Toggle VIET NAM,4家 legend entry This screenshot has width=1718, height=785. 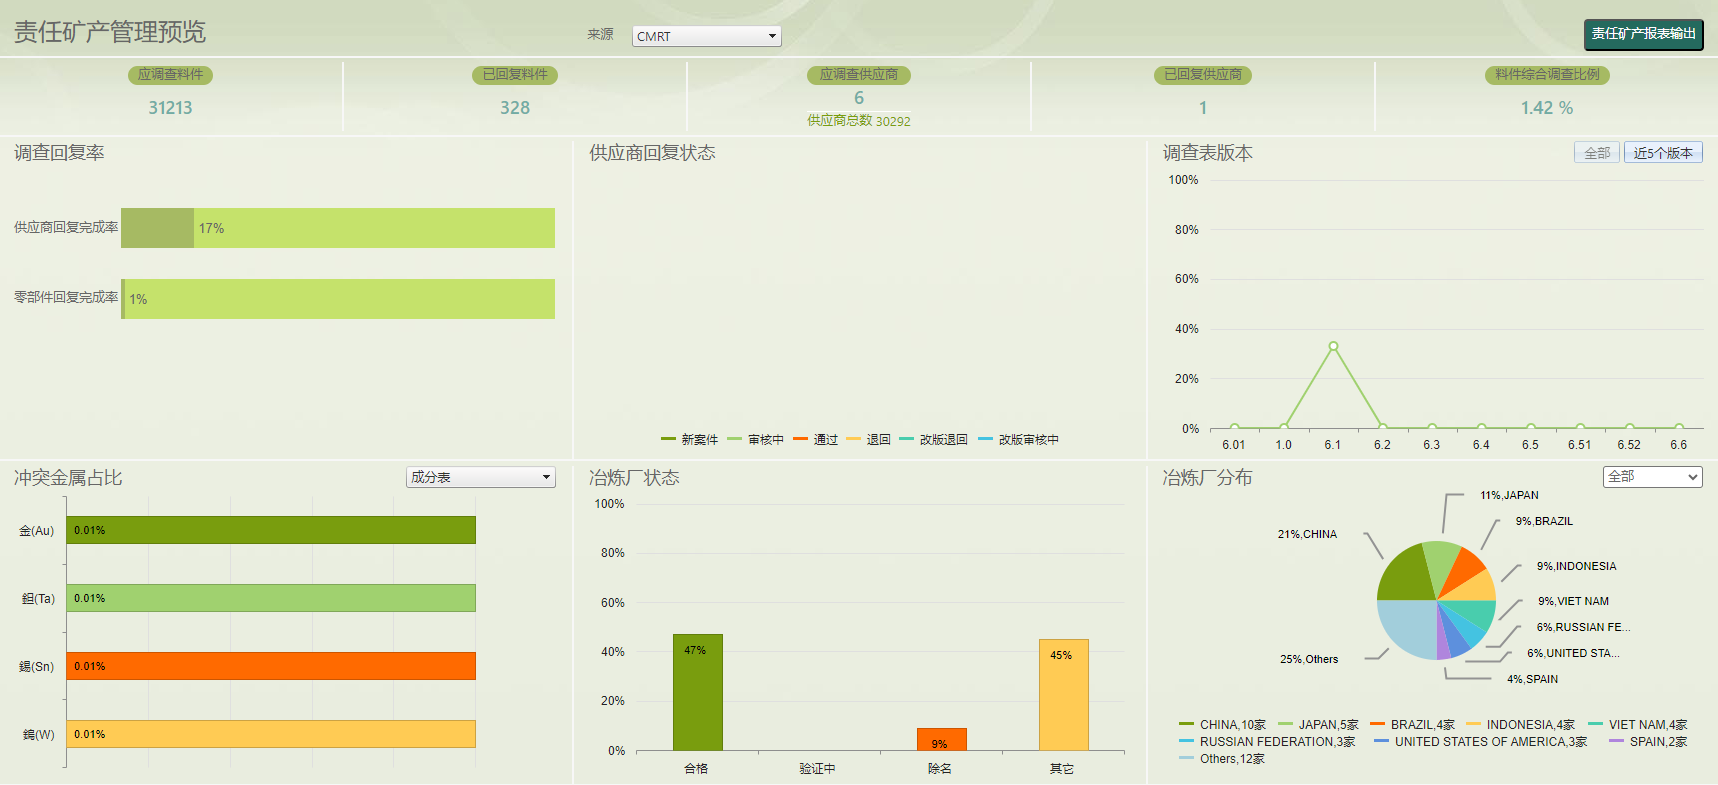pyautogui.click(x=1637, y=725)
